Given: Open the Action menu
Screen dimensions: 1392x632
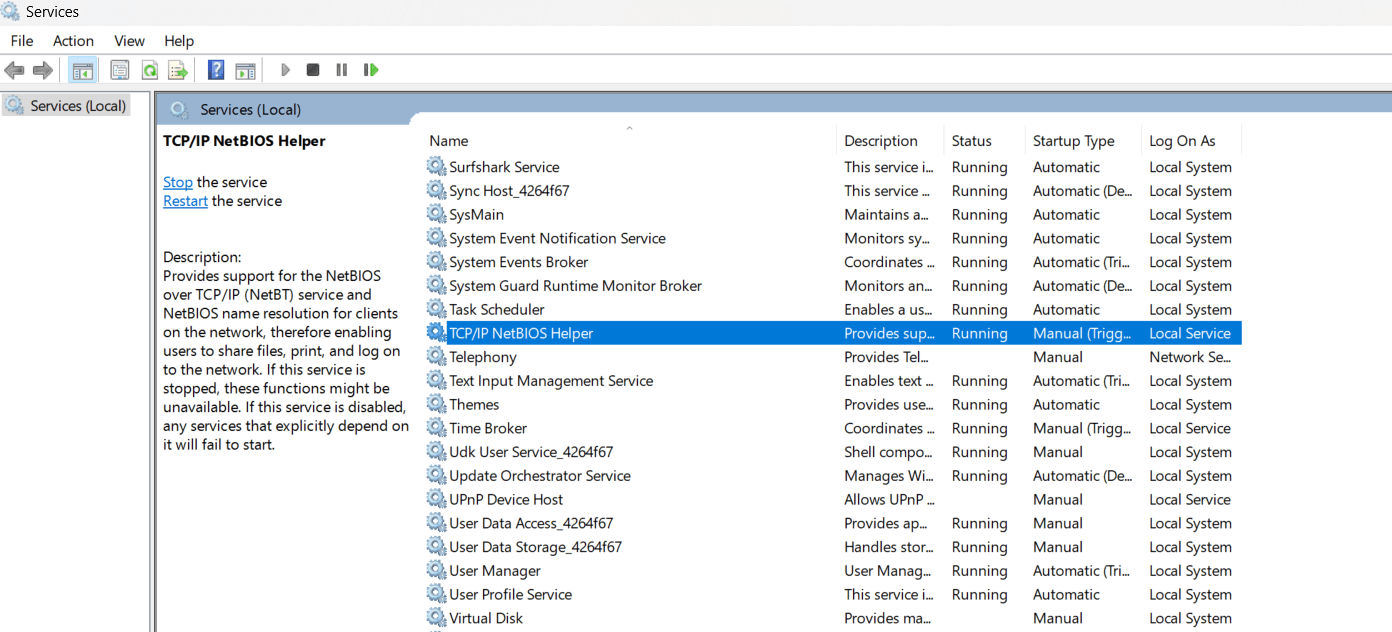Looking at the screenshot, I should pyautogui.click(x=73, y=40).
